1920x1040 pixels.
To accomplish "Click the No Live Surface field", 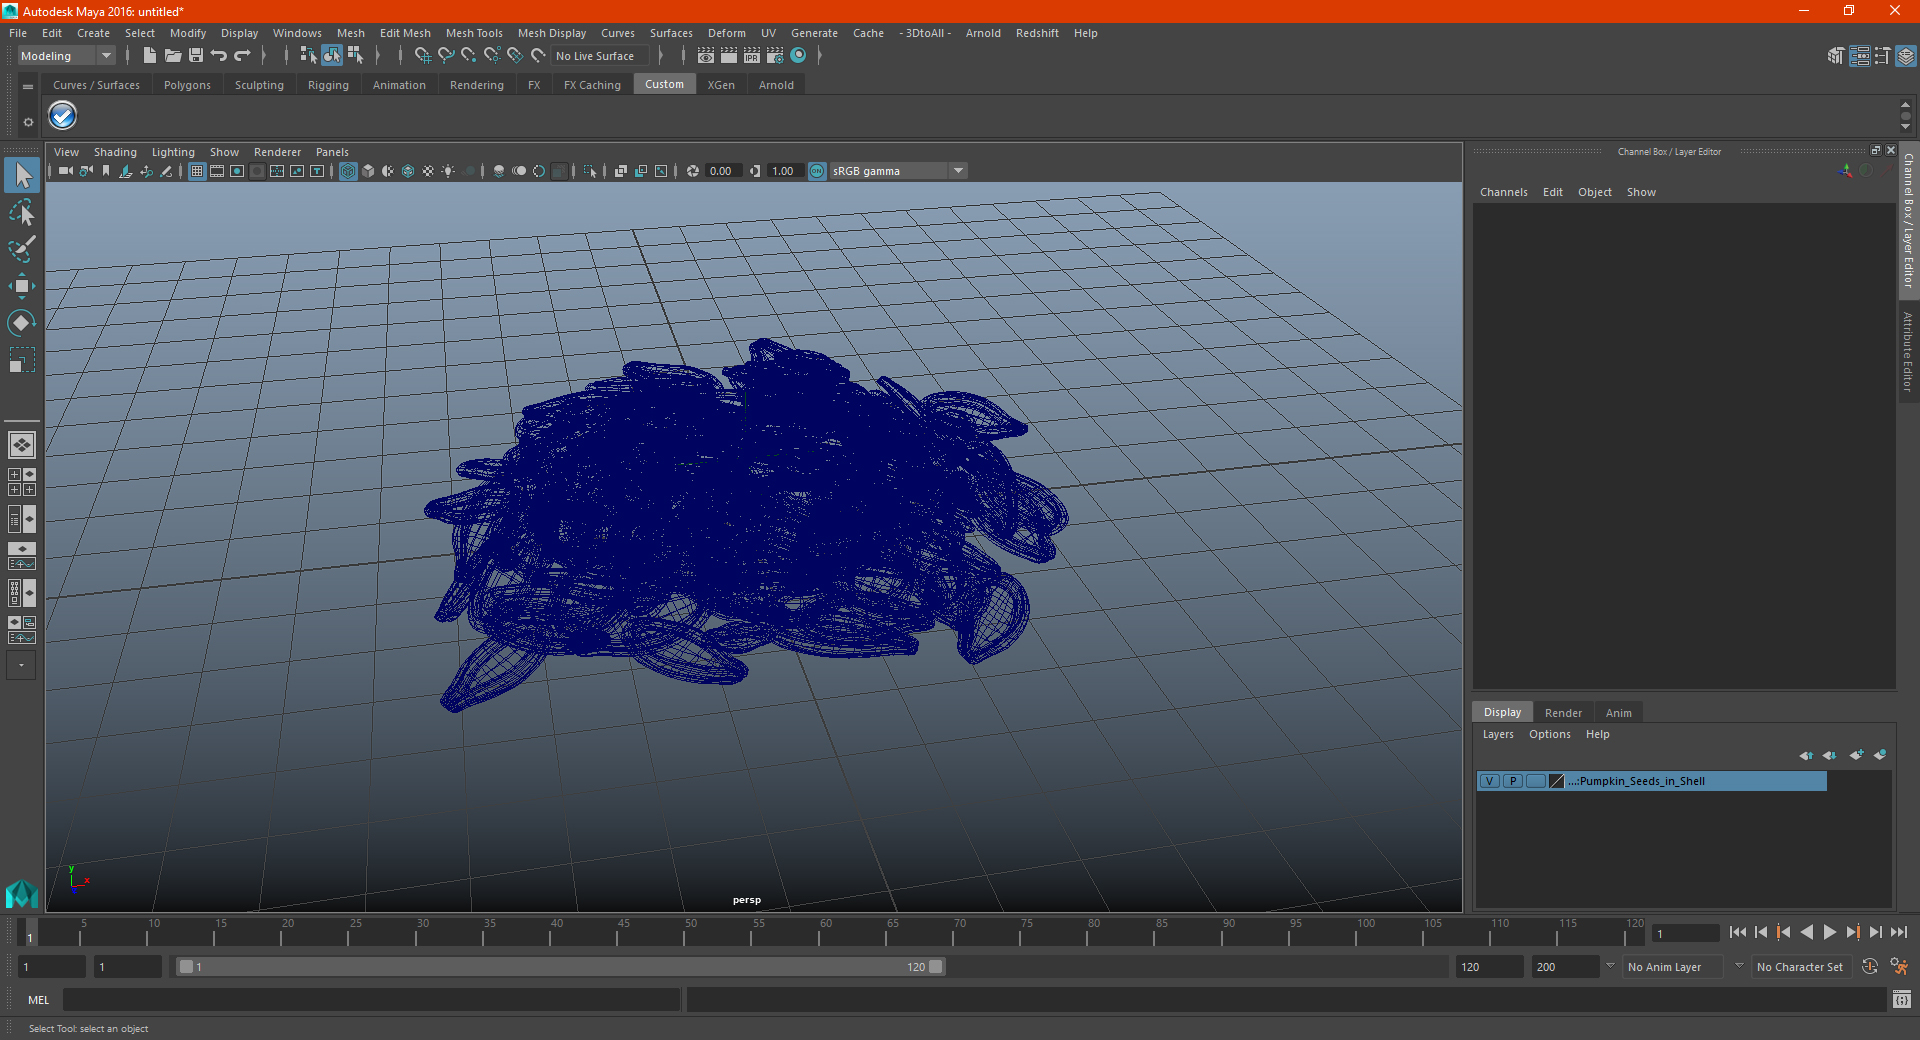I will [600, 56].
